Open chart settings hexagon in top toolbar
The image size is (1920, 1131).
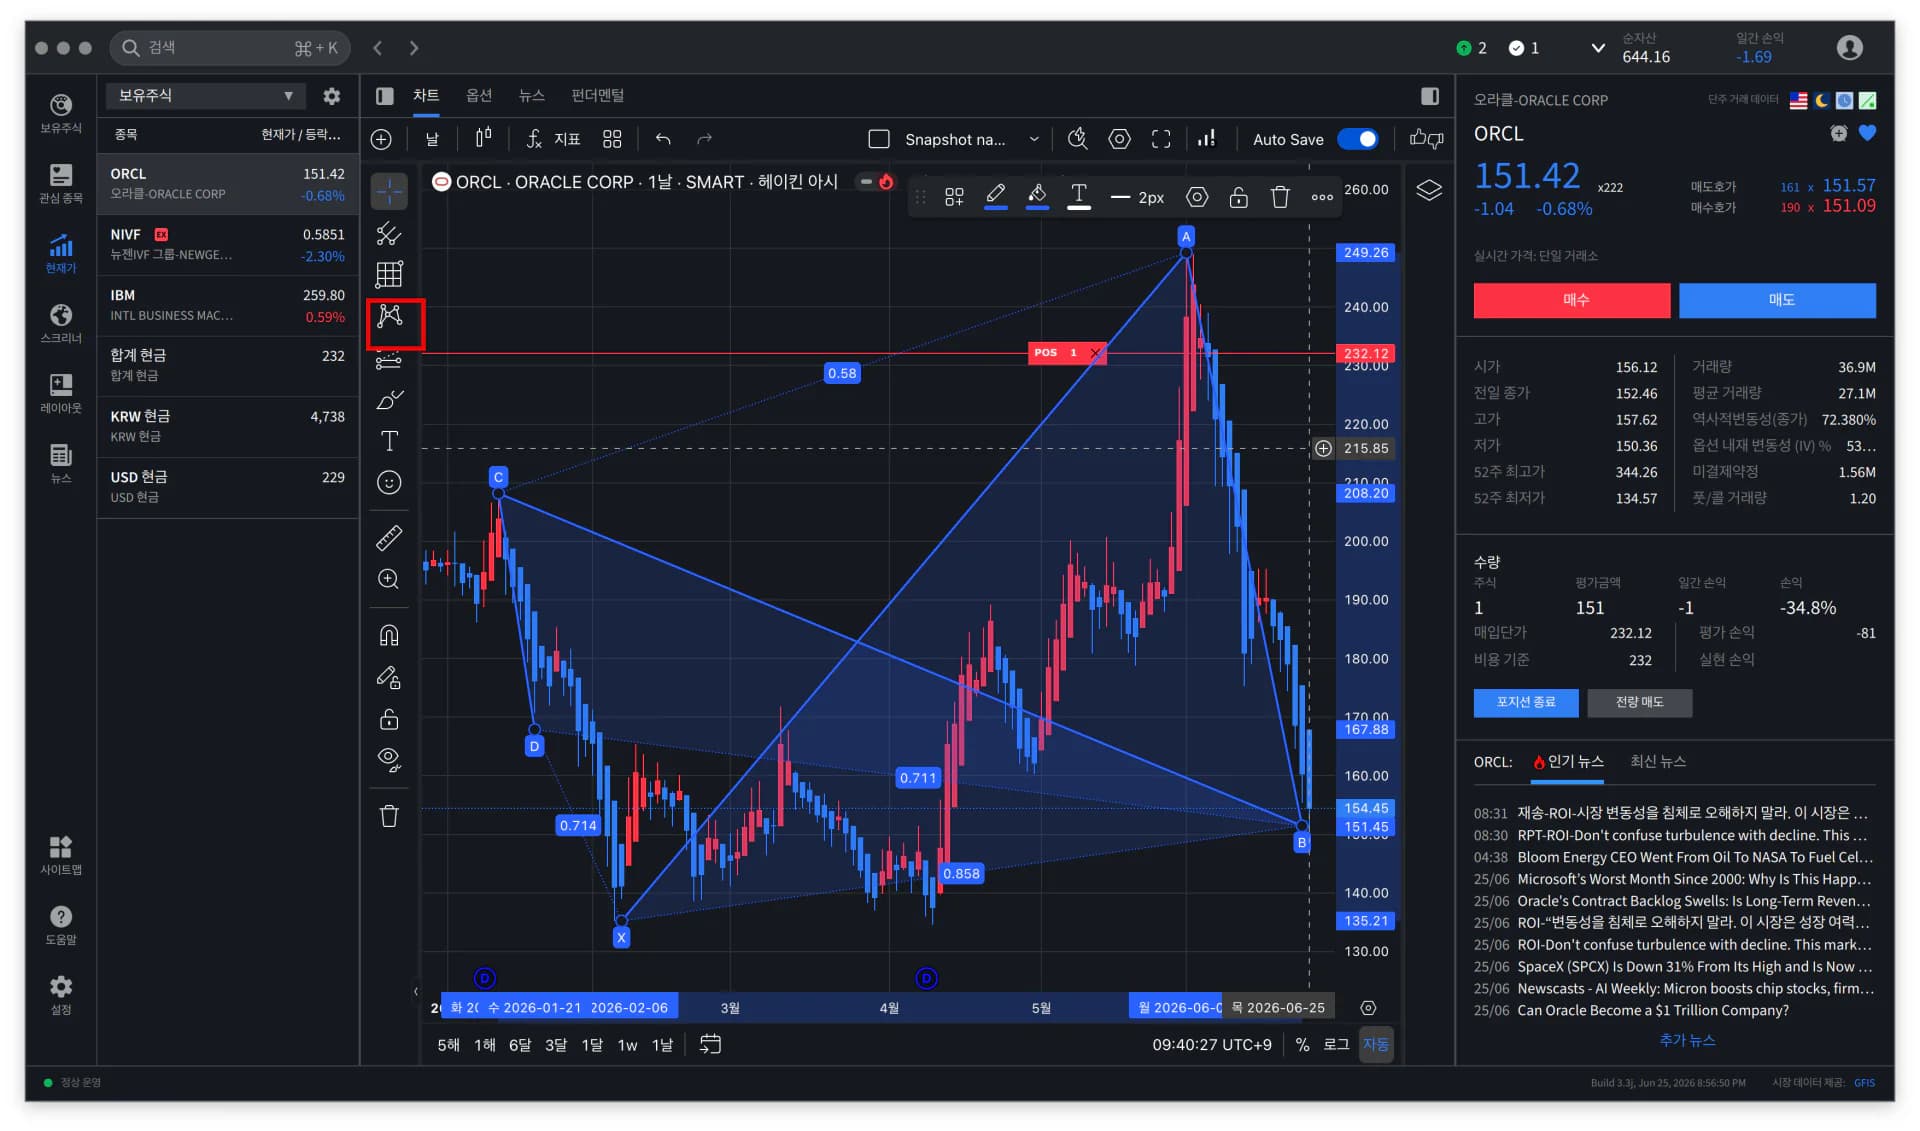1119,139
